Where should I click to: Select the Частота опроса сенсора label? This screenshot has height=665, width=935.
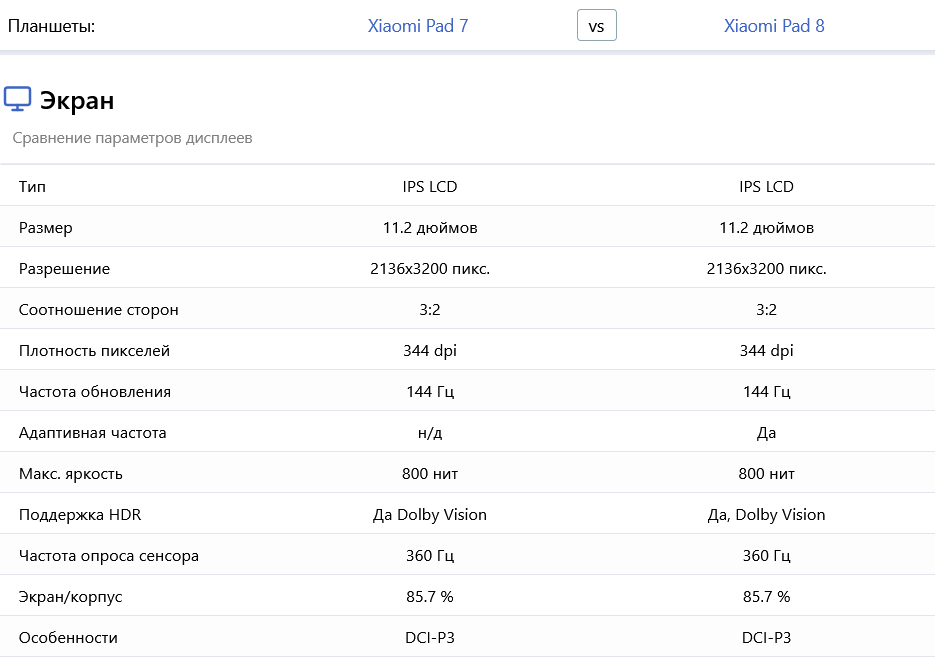[109, 556]
